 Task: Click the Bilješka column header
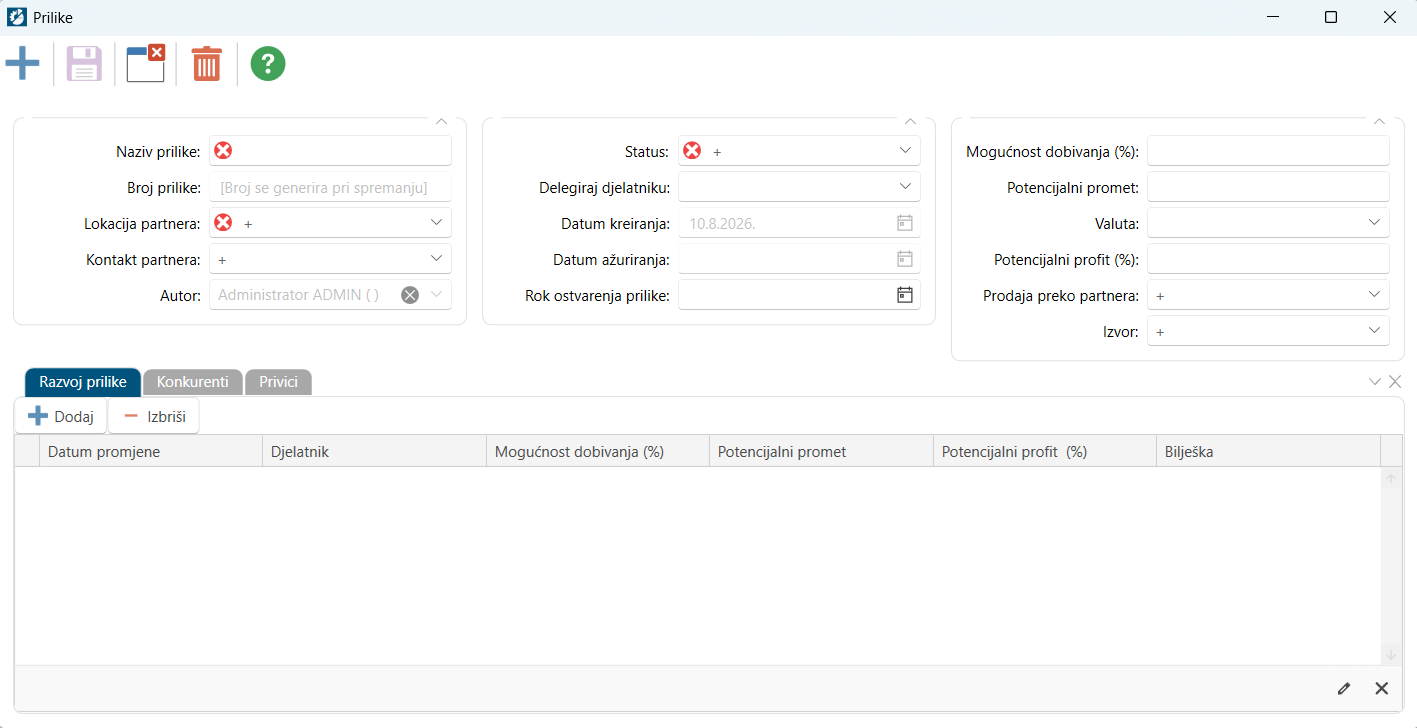pos(1268,451)
